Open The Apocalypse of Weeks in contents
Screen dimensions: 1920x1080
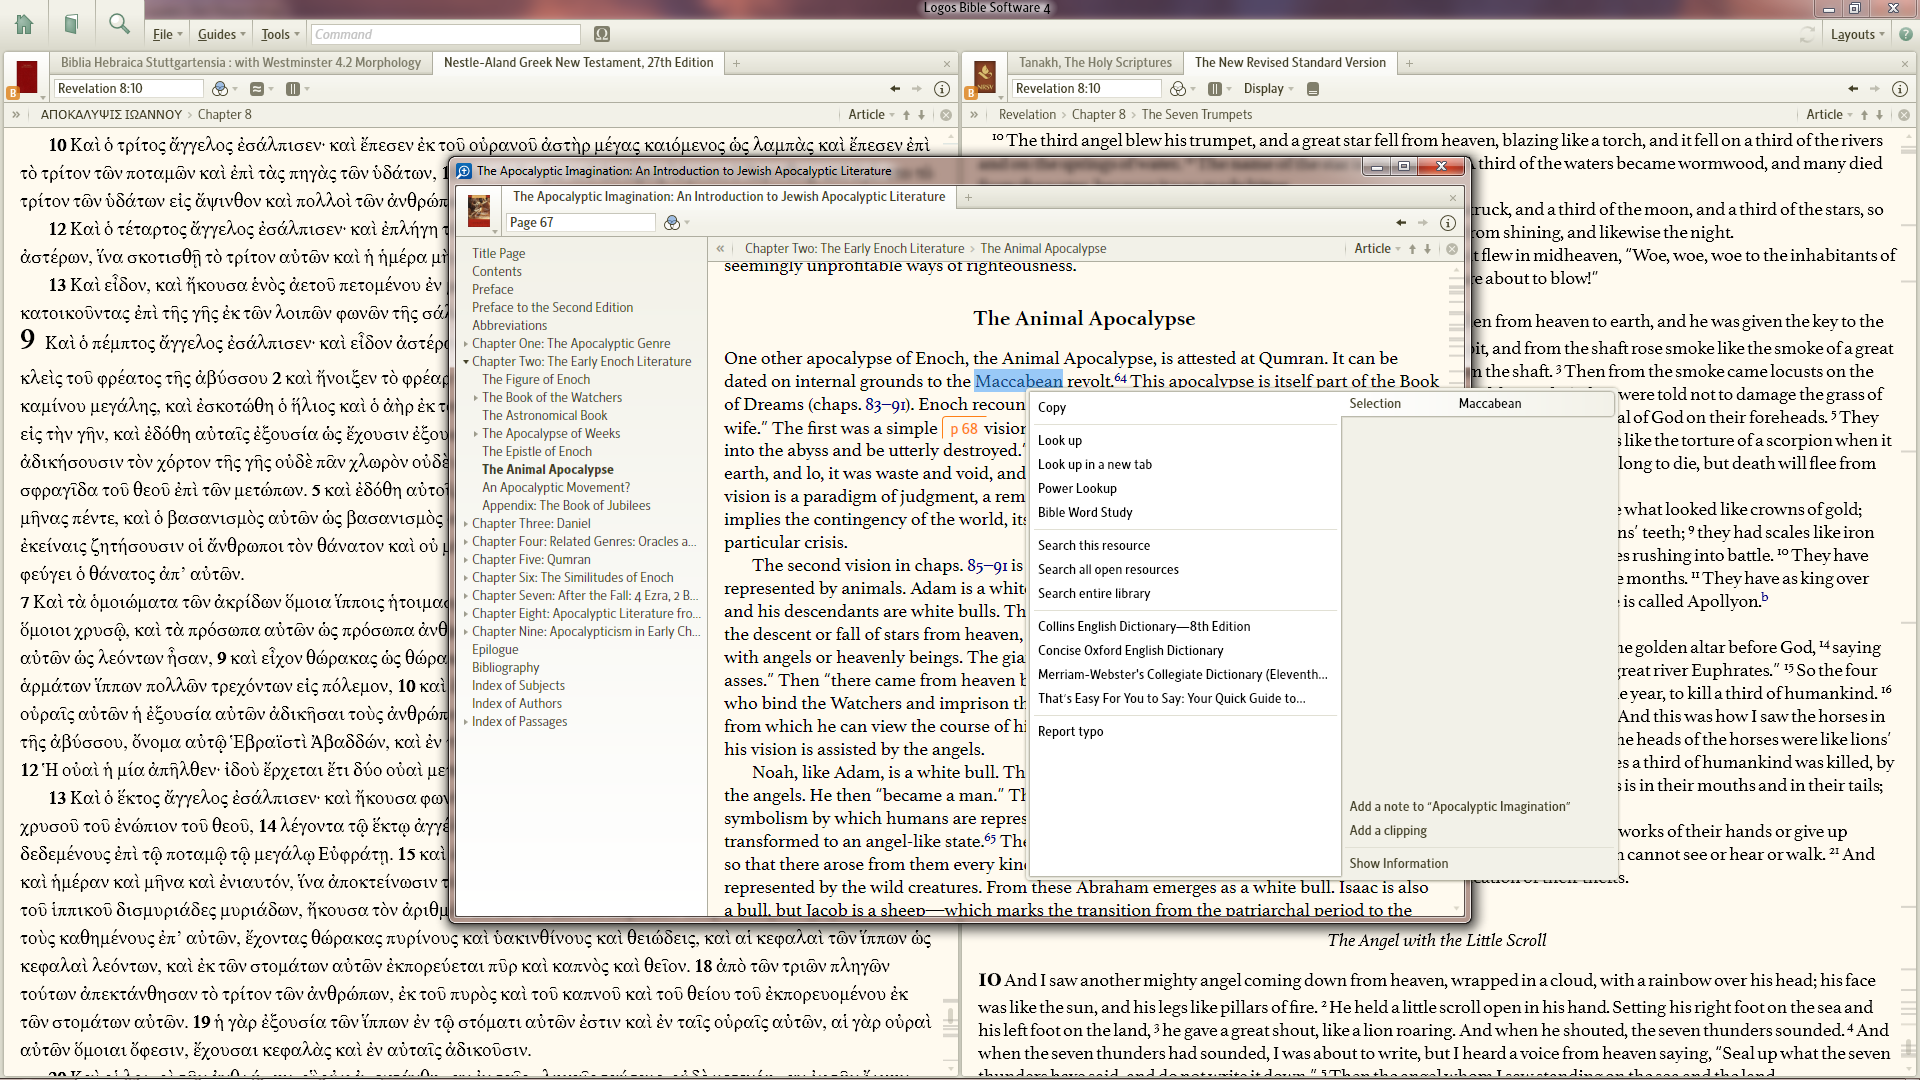coord(551,434)
